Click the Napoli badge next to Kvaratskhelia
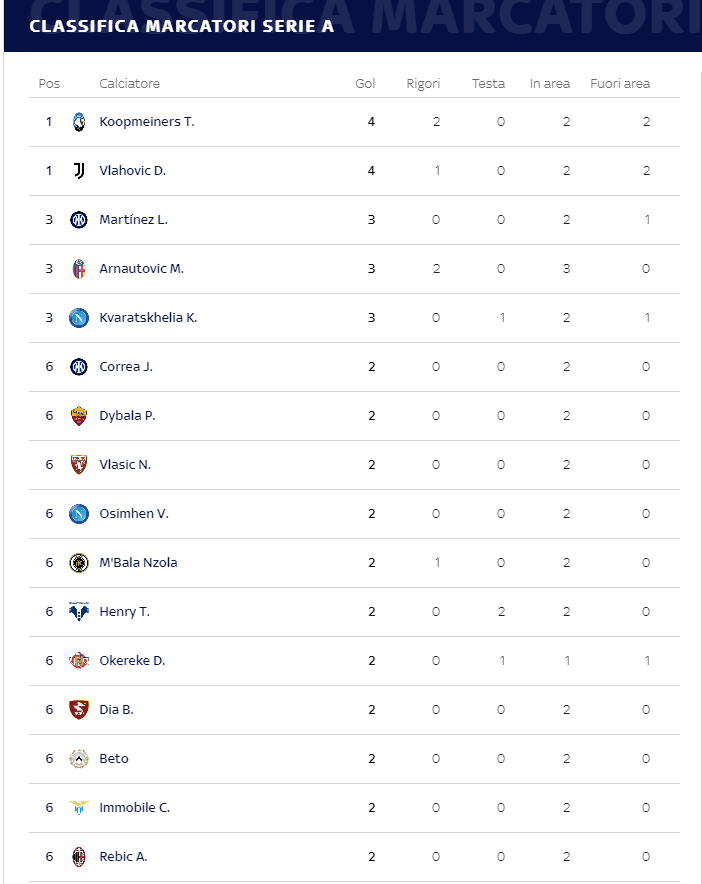 point(79,318)
